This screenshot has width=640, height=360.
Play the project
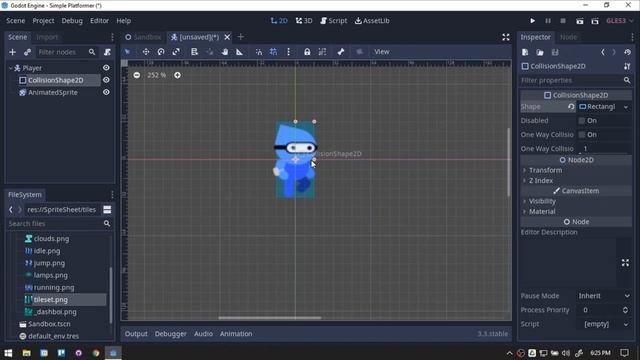pos(533,21)
